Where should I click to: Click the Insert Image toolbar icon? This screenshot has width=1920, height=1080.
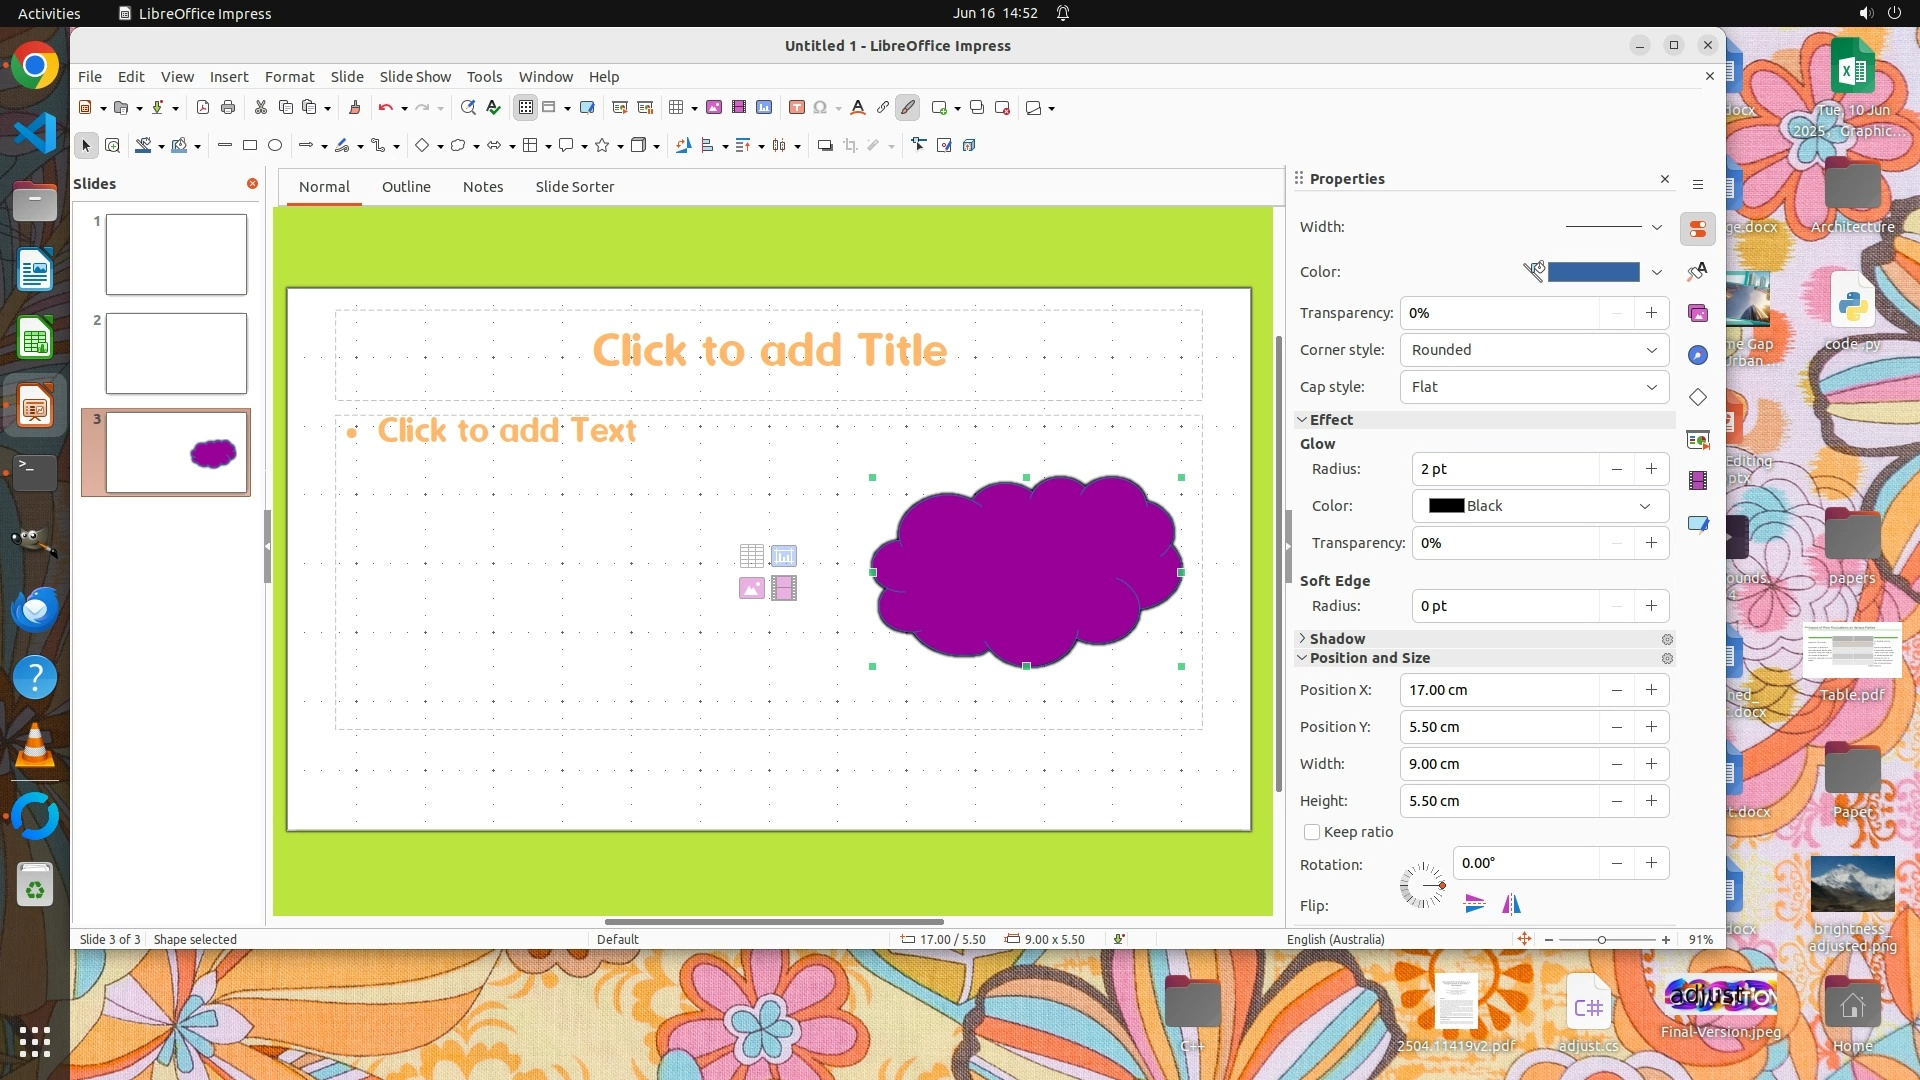[714, 108]
